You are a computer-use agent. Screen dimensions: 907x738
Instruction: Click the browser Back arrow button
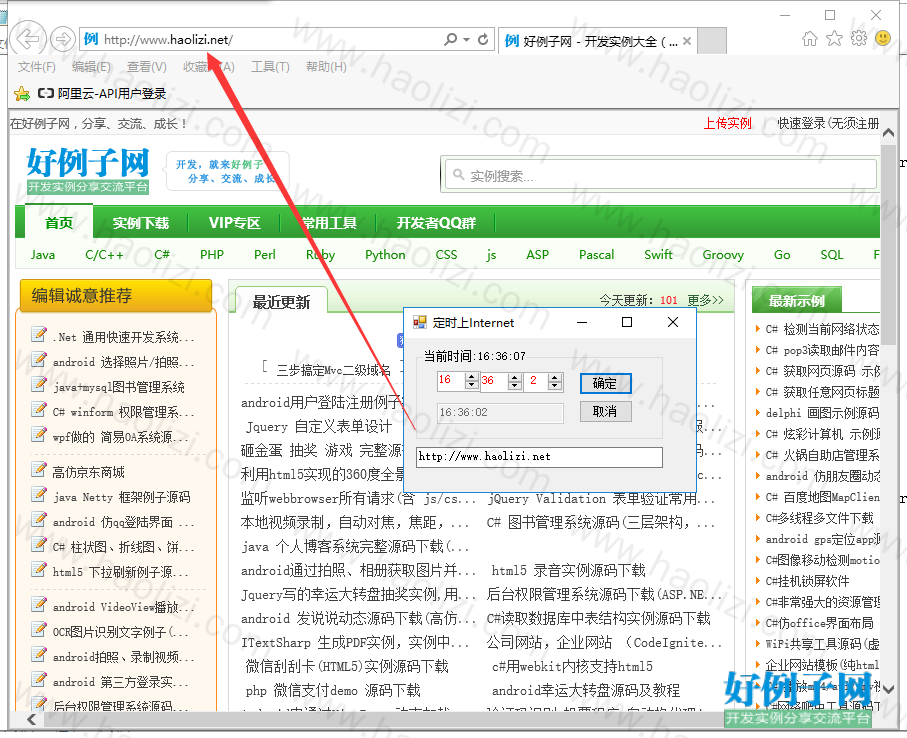(x=27, y=39)
